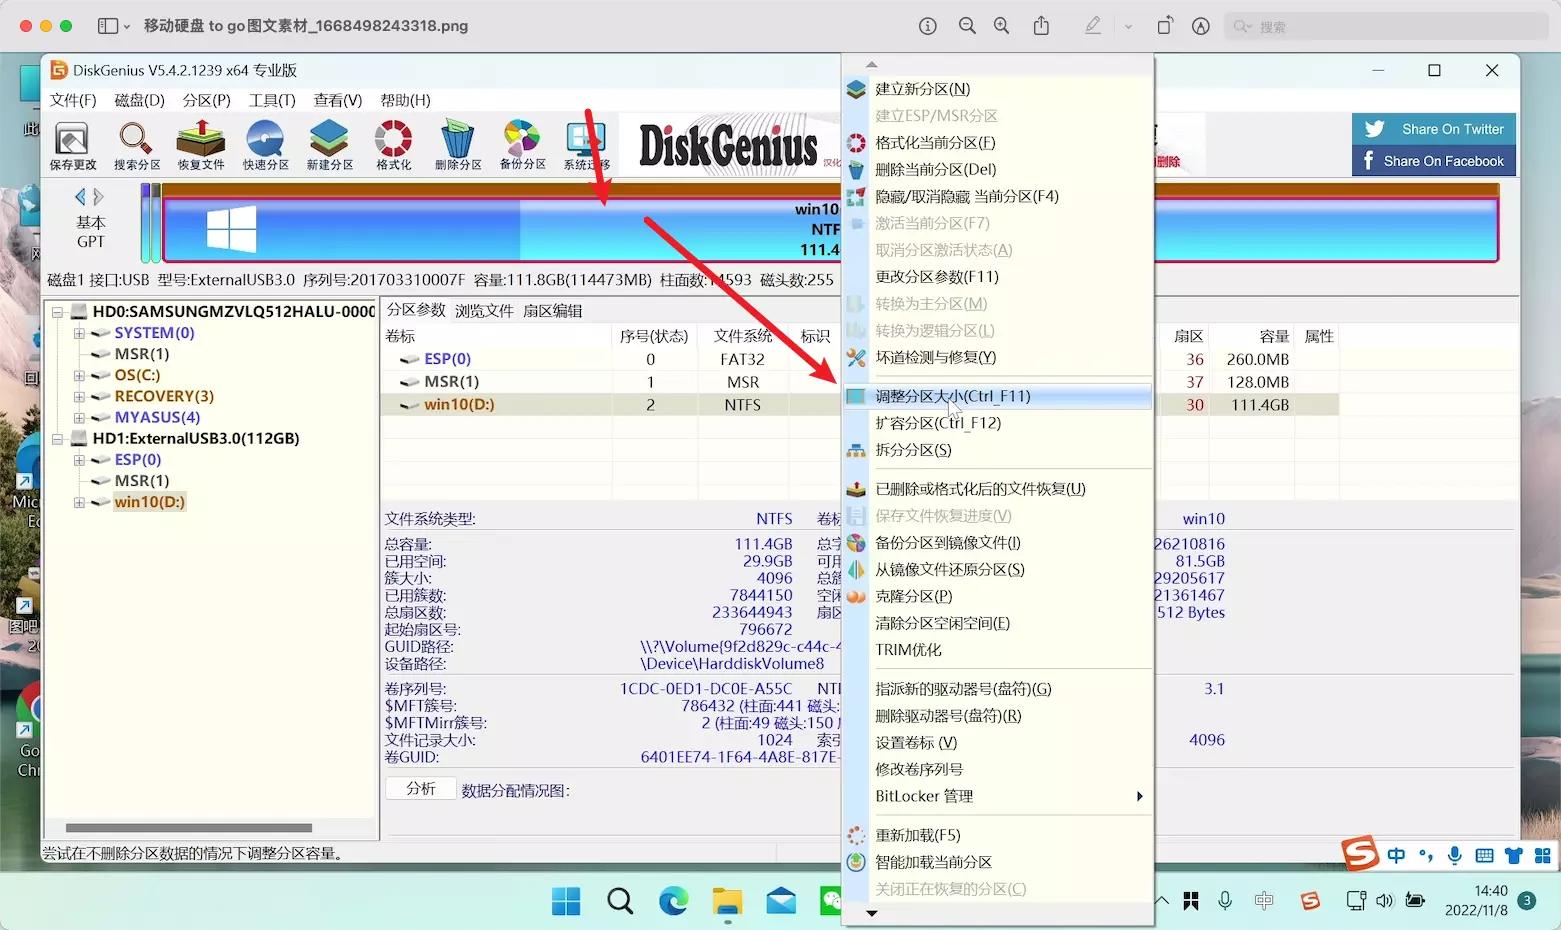Open the 分区(P) menu
The height and width of the screenshot is (930, 1561).
point(206,100)
